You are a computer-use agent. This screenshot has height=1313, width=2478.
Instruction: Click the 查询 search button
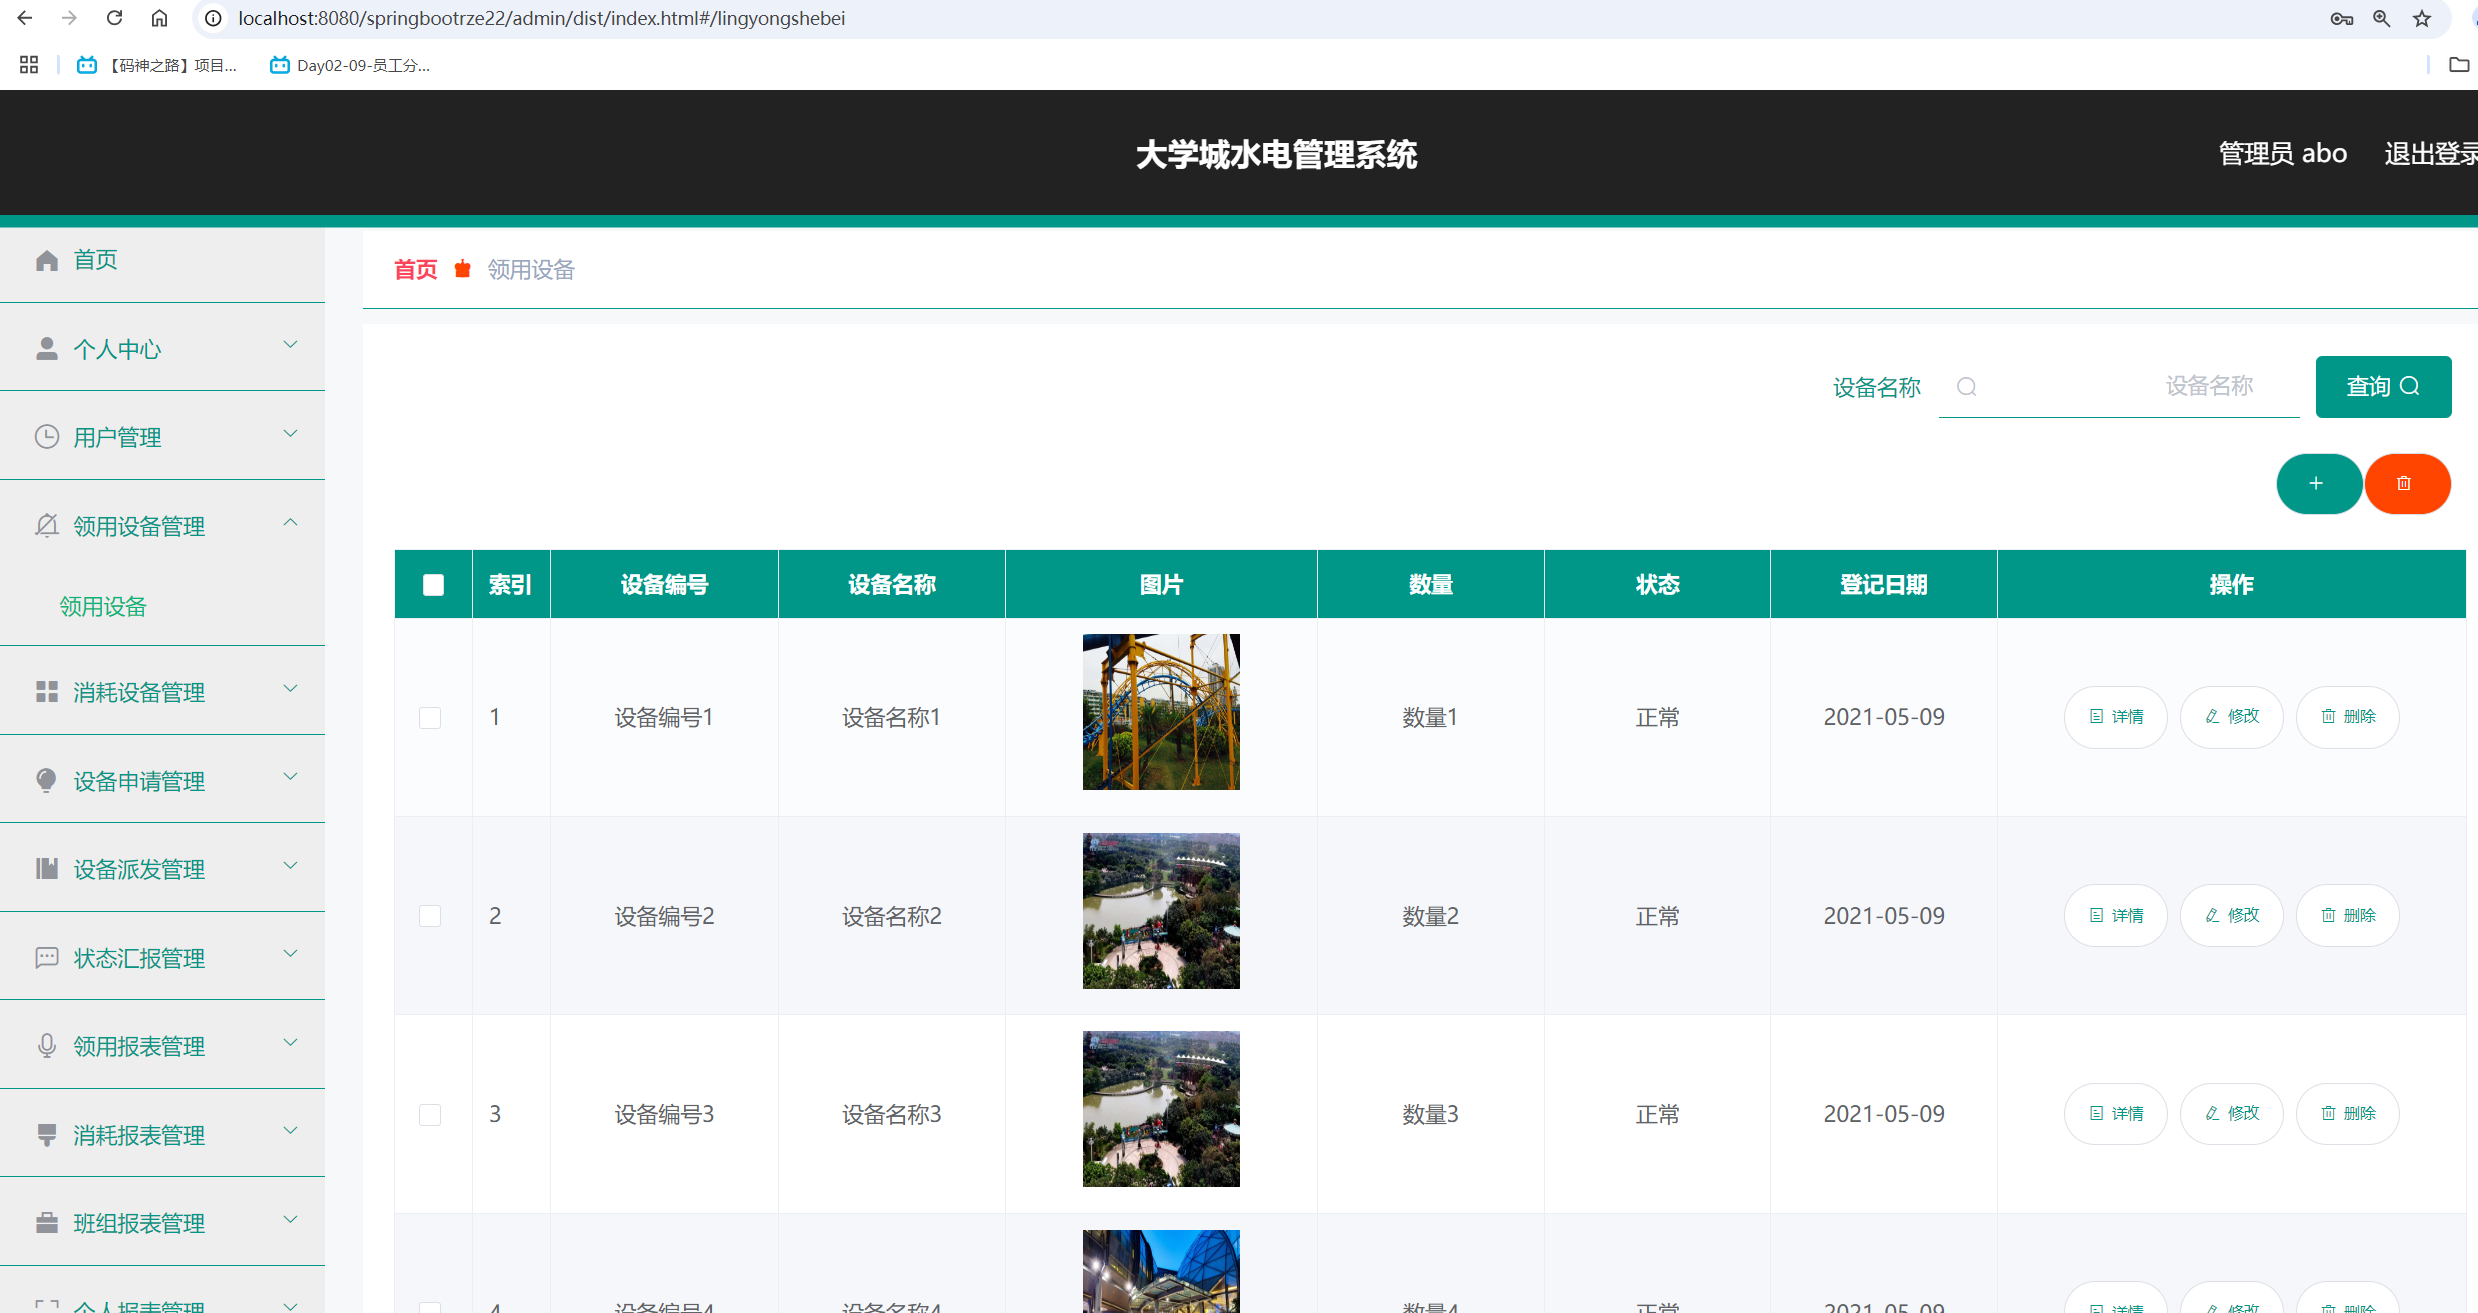coord(2383,387)
